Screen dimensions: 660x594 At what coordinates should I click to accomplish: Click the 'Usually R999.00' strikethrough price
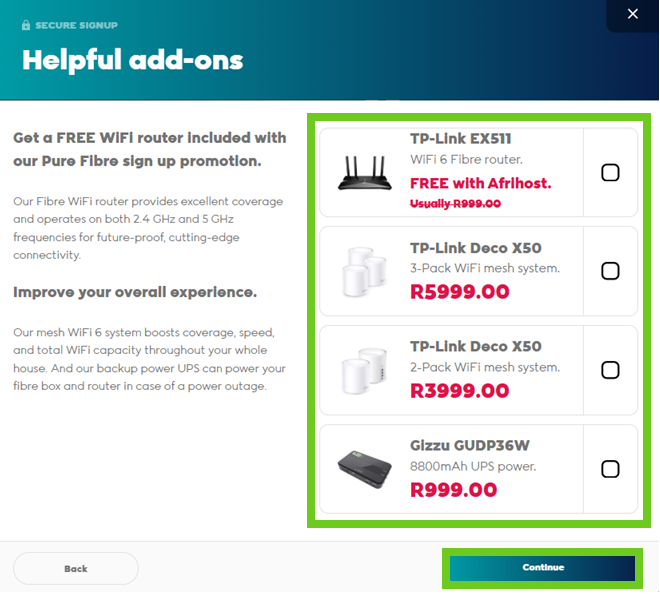pos(455,203)
